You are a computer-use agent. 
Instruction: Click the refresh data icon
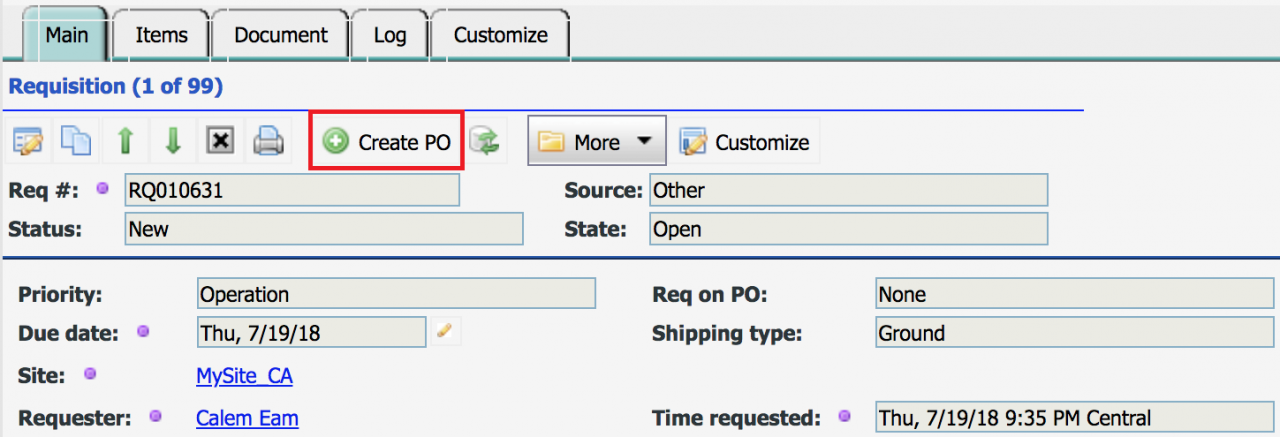tap(485, 142)
